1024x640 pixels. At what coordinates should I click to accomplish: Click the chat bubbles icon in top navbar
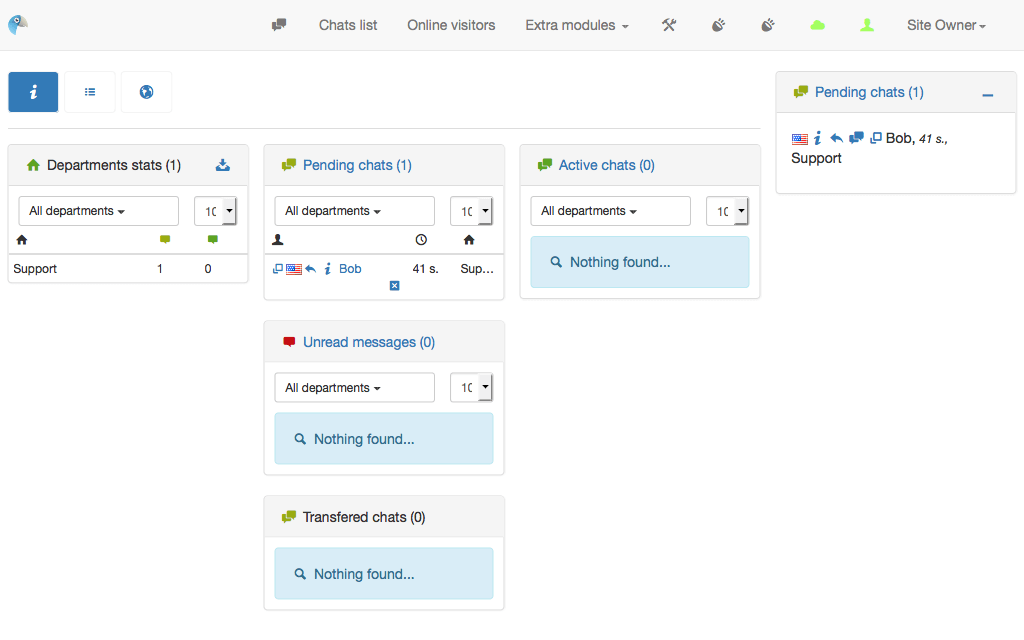click(x=279, y=25)
